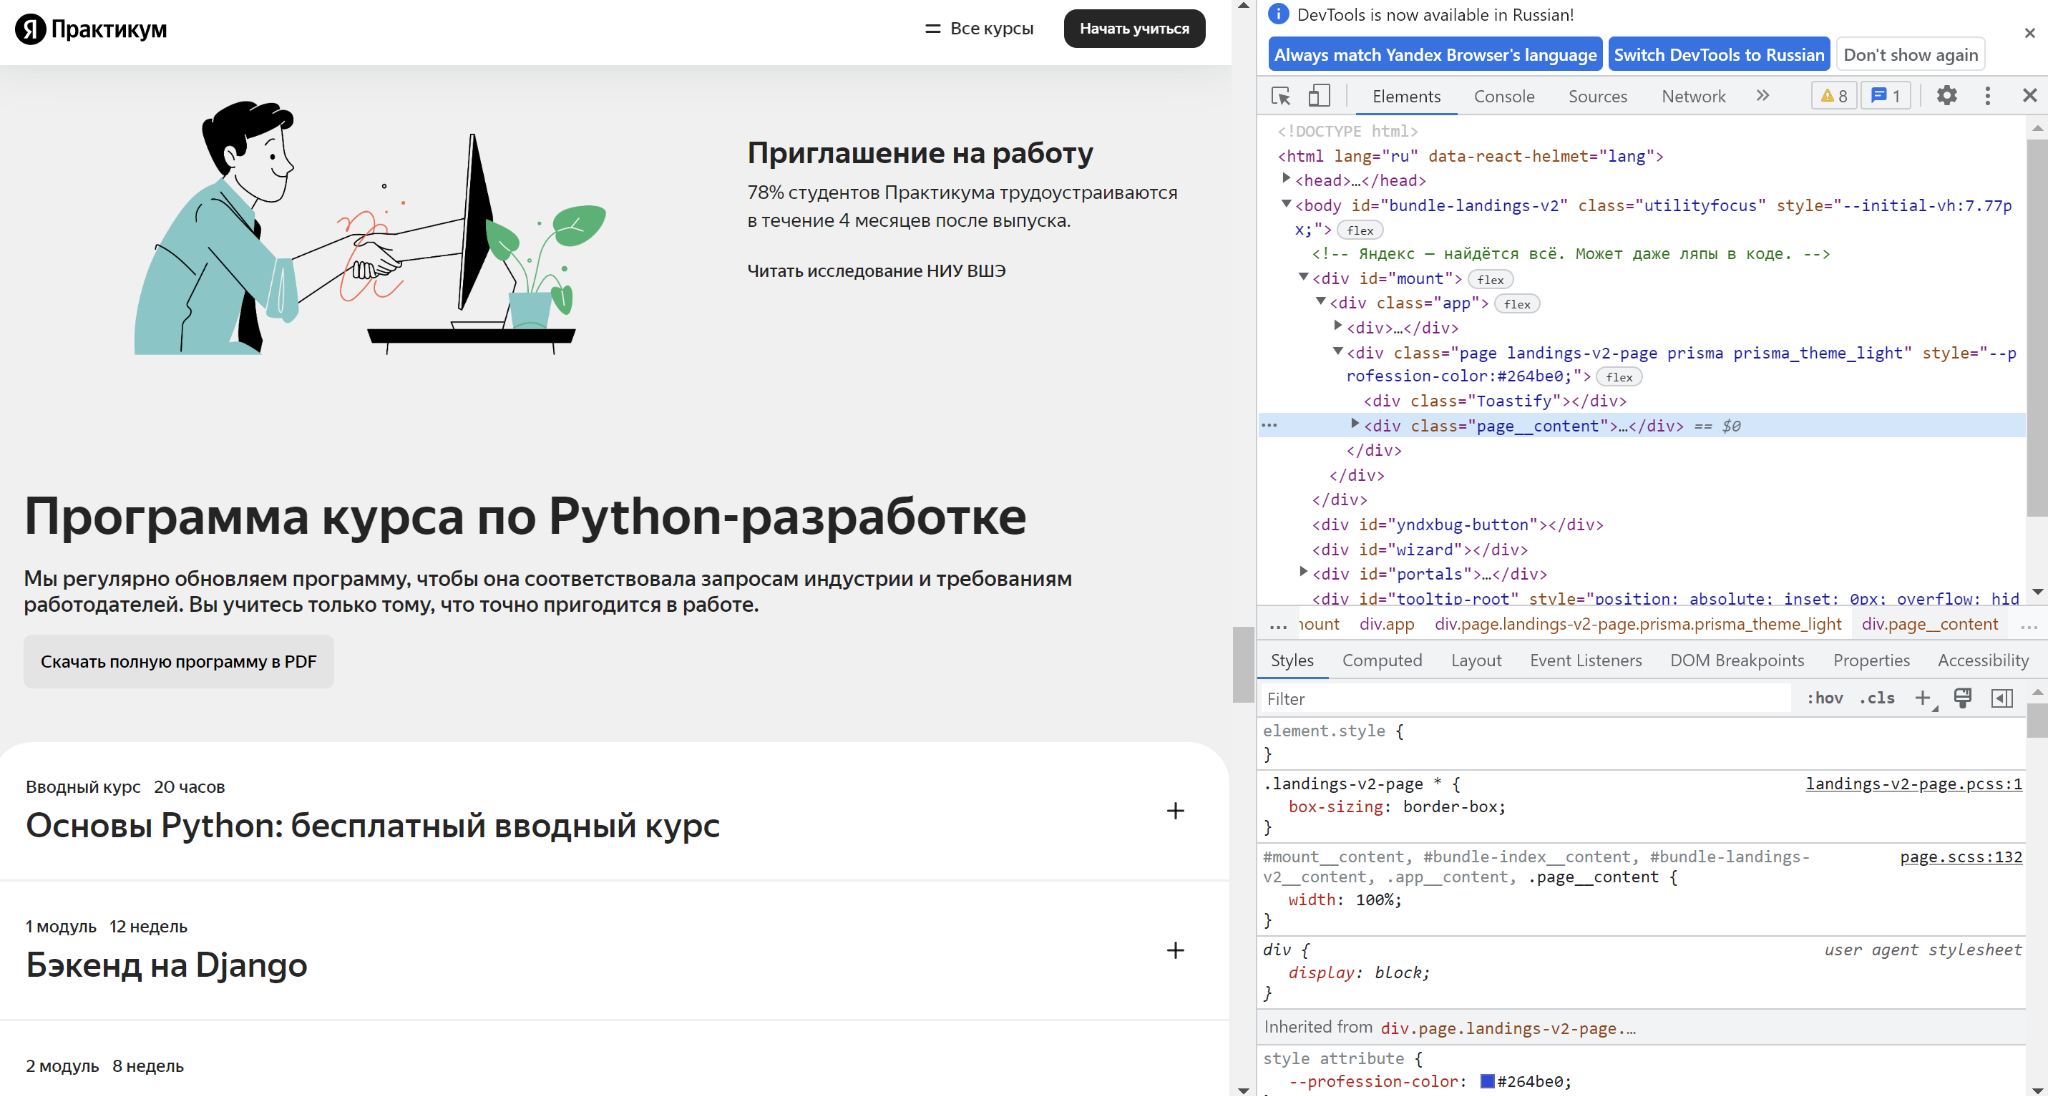Open the Properties tab
Image resolution: width=2048 pixels, height=1096 pixels.
coord(1871,660)
